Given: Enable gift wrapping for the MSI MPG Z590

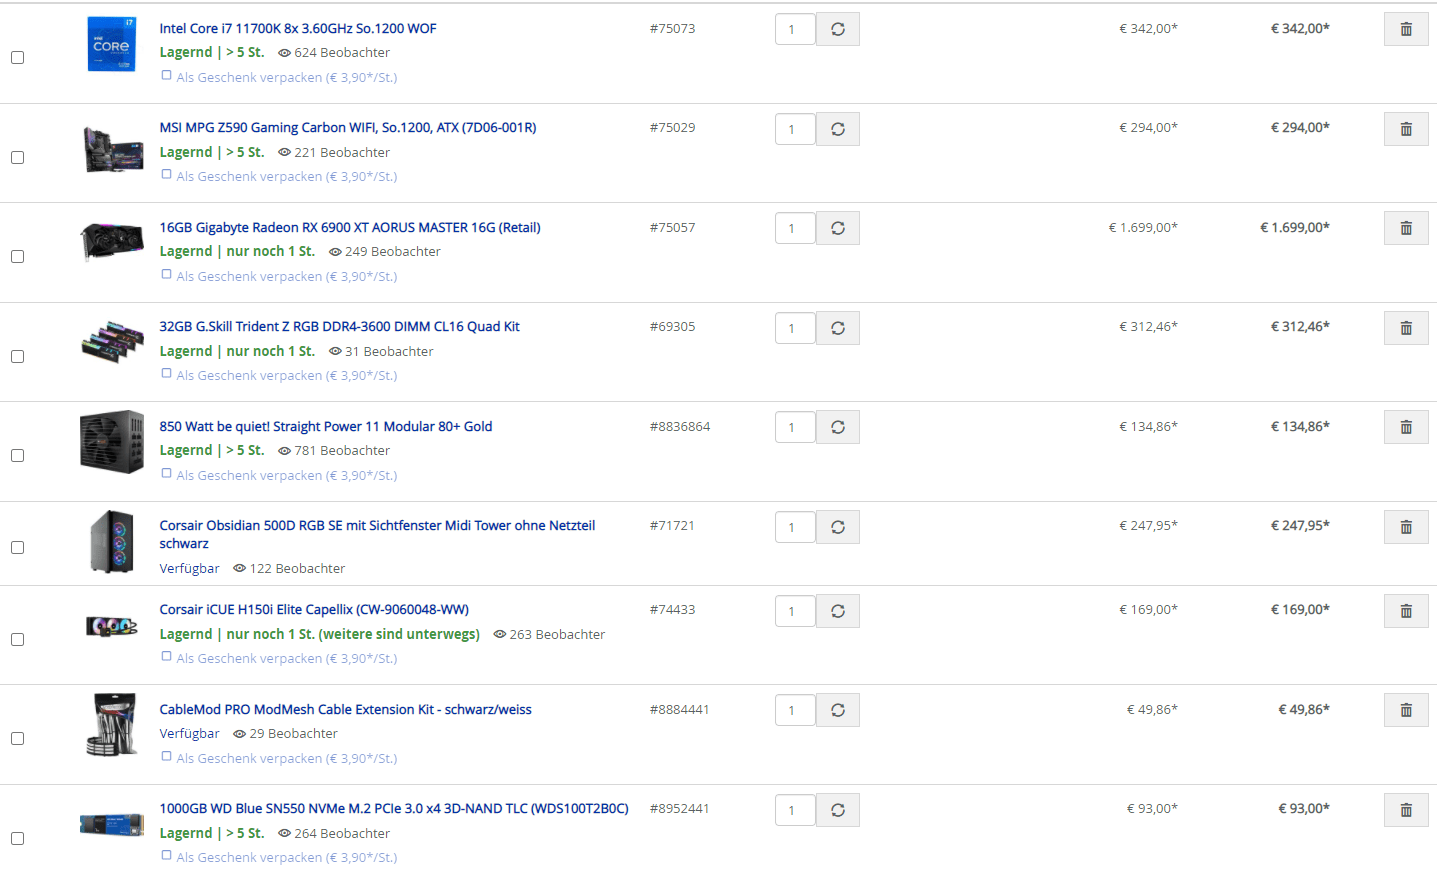Looking at the screenshot, I should (167, 175).
